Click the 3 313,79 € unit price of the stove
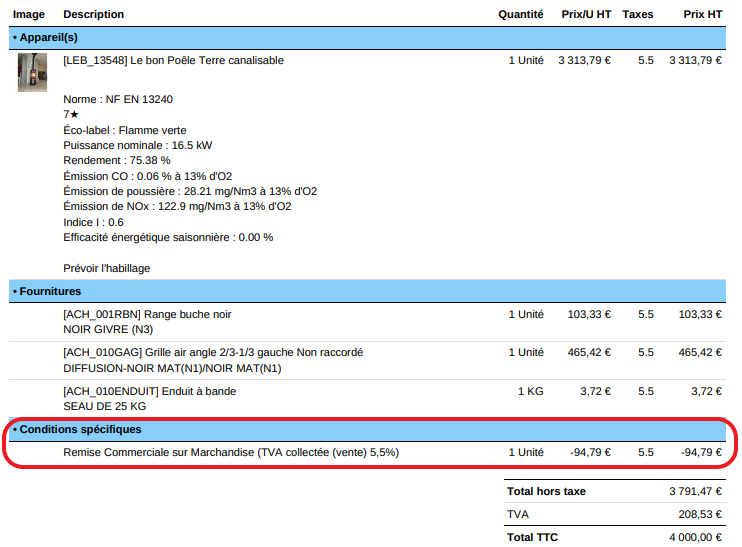Screen dimensions: 742x547 coord(584,61)
